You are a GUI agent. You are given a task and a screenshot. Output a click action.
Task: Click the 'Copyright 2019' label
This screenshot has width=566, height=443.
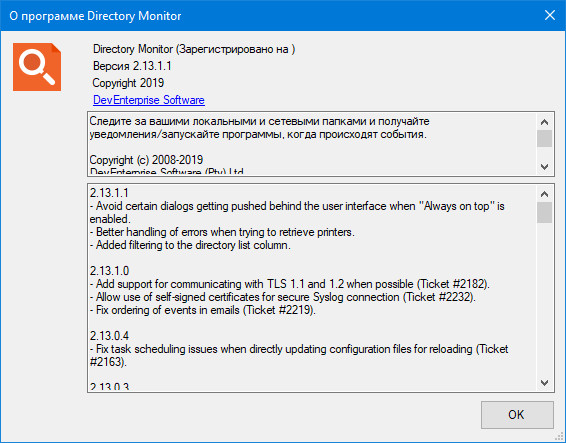tap(128, 83)
